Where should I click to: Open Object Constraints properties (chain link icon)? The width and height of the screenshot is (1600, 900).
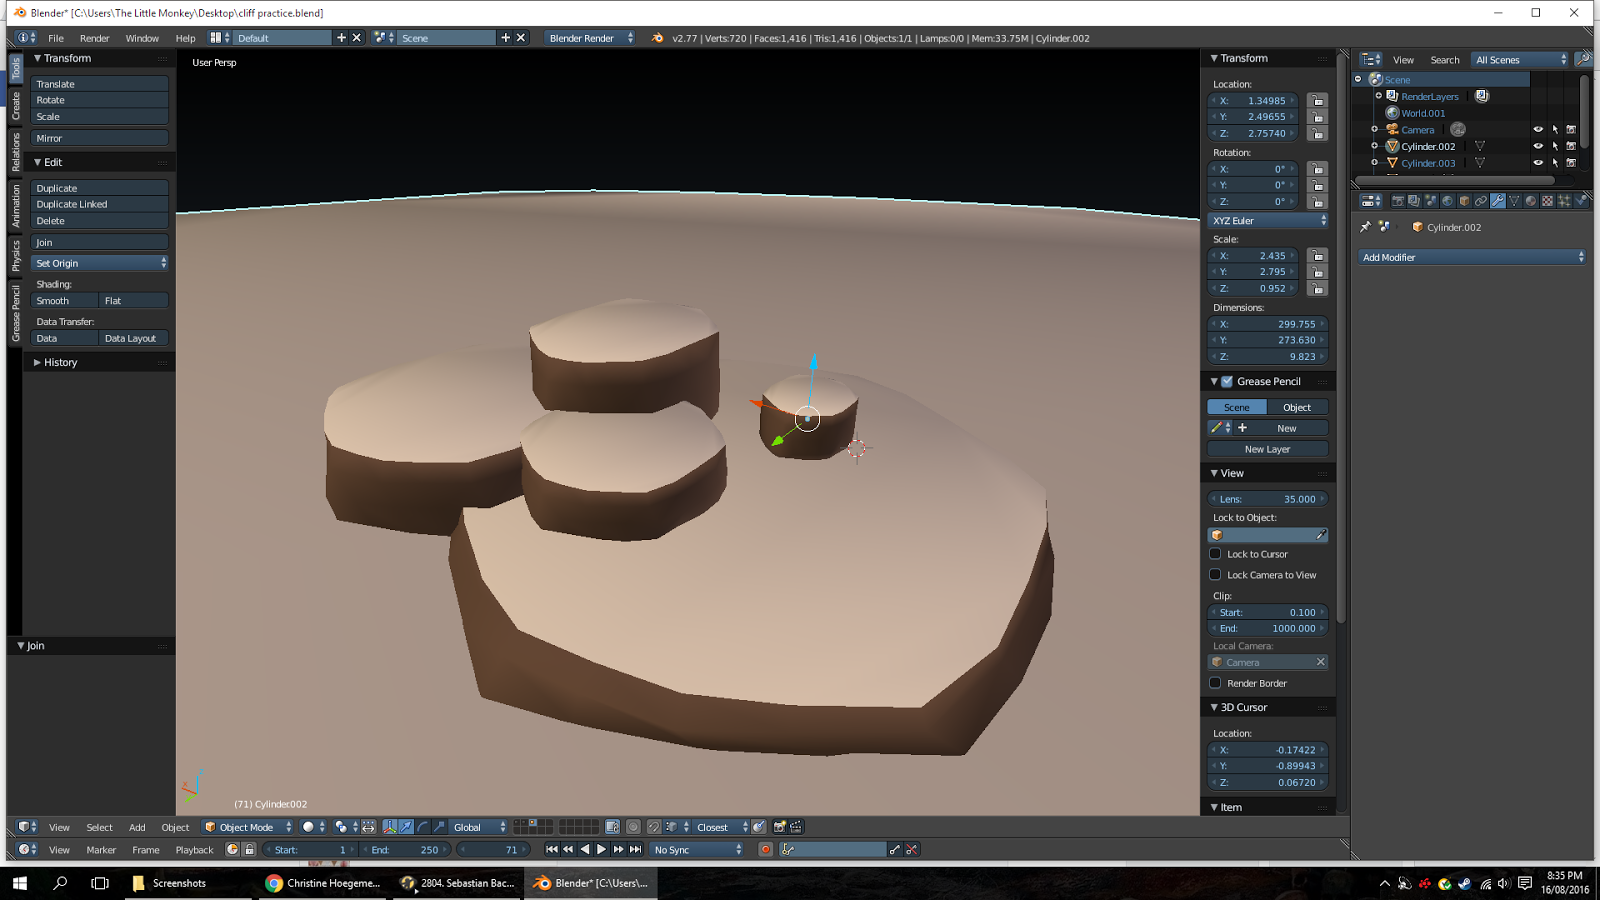pyautogui.click(x=1480, y=200)
